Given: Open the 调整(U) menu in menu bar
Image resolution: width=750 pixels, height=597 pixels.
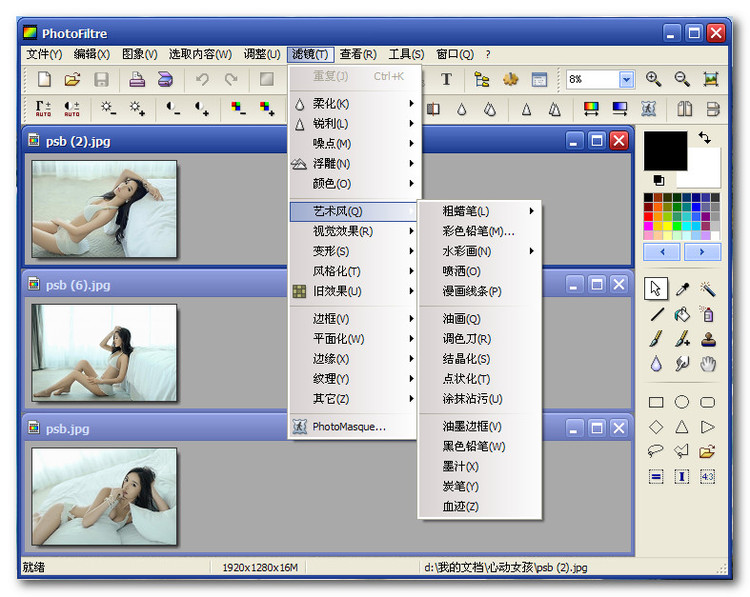Looking at the screenshot, I should pos(262,54).
